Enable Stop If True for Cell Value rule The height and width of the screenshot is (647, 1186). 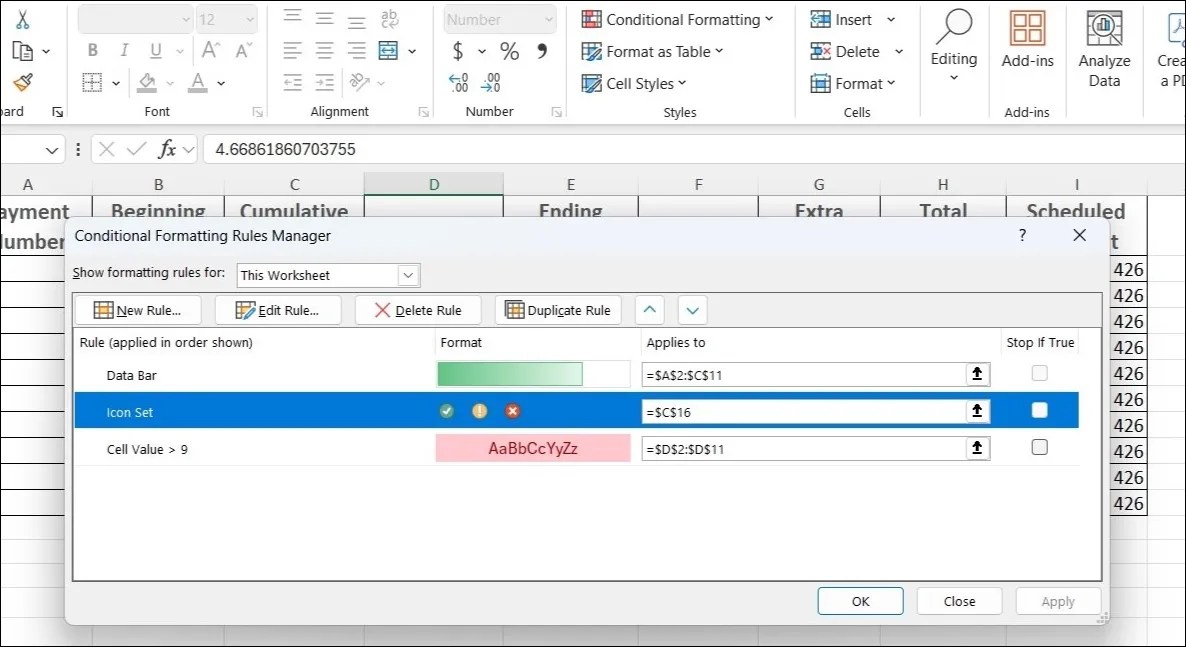1039,448
